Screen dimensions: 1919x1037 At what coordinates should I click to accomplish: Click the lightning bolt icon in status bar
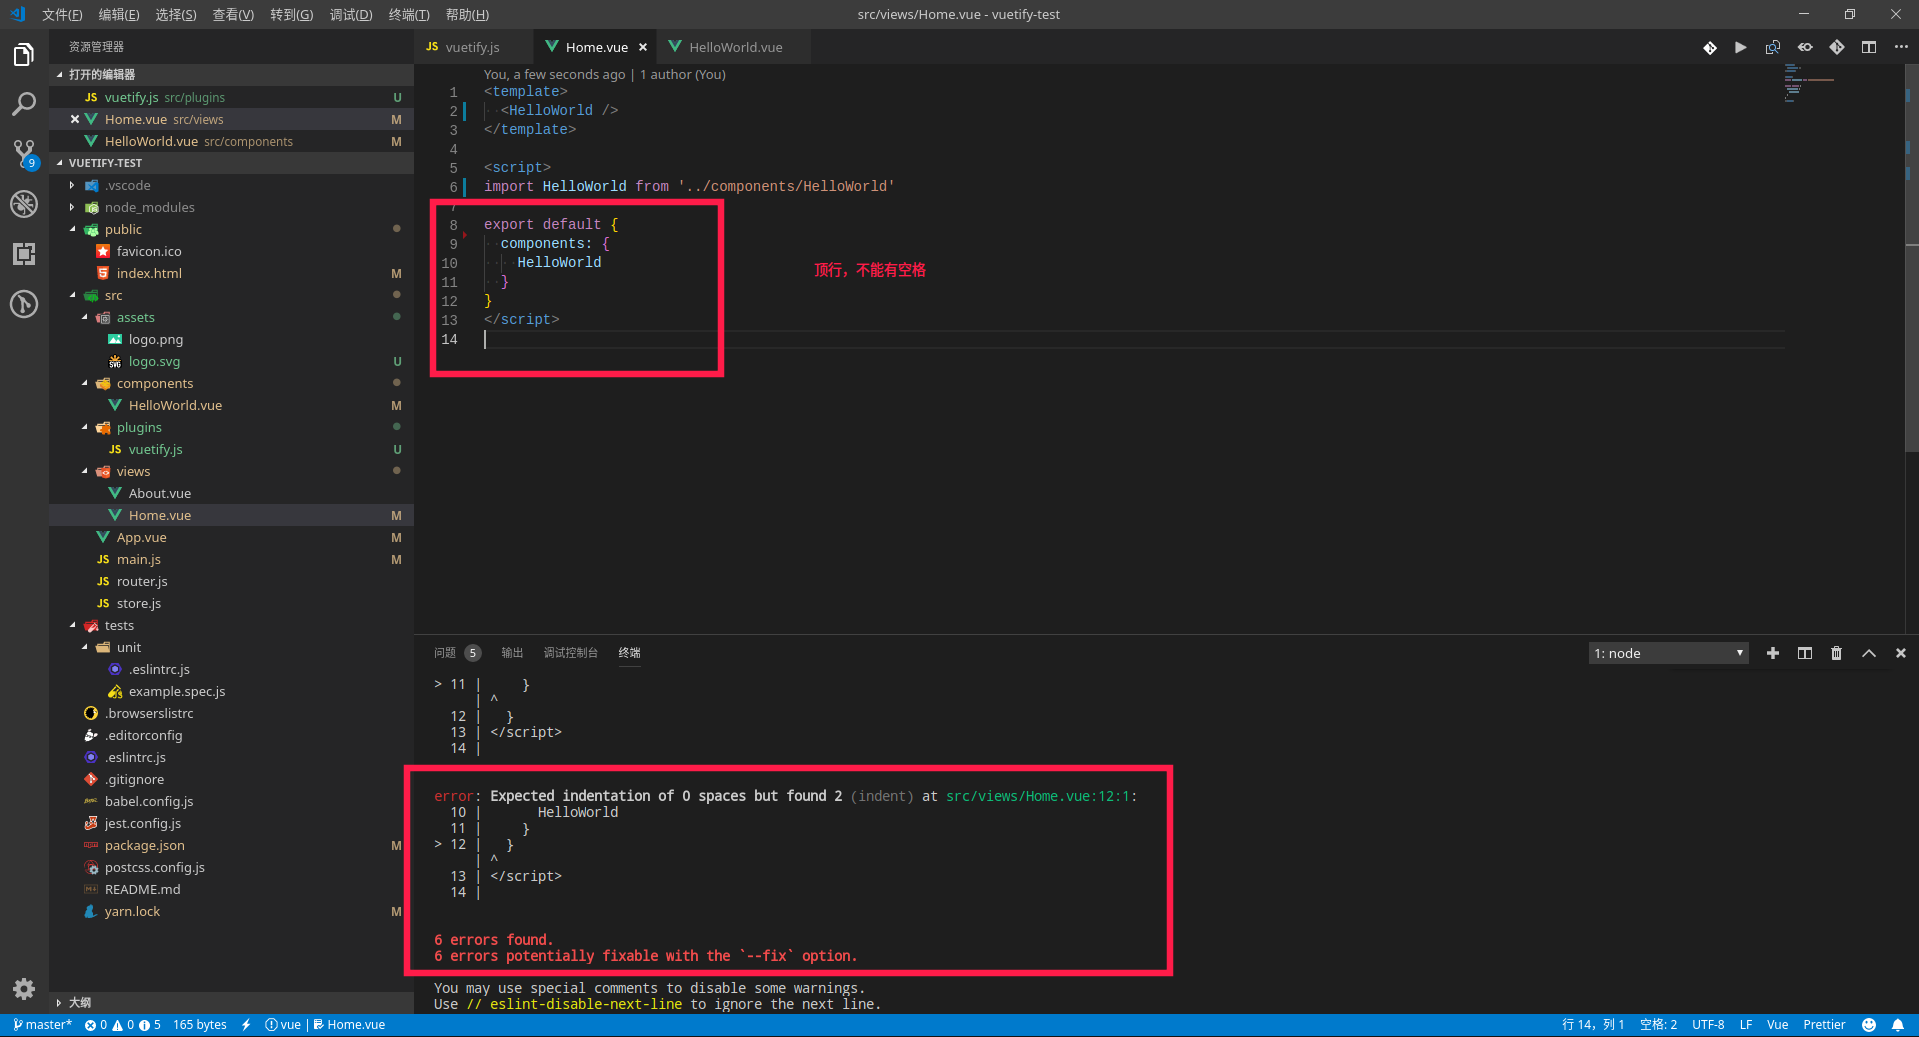point(246,1025)
